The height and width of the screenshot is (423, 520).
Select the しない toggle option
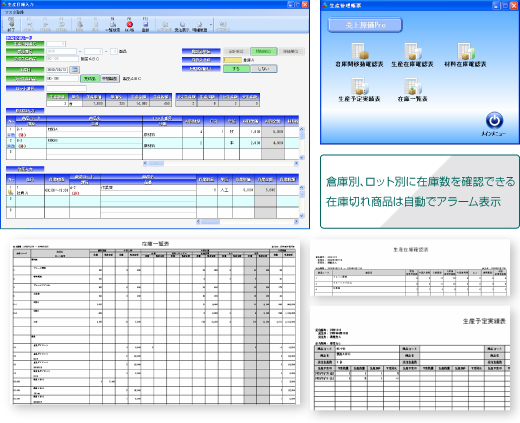click(x=264, y=69)
